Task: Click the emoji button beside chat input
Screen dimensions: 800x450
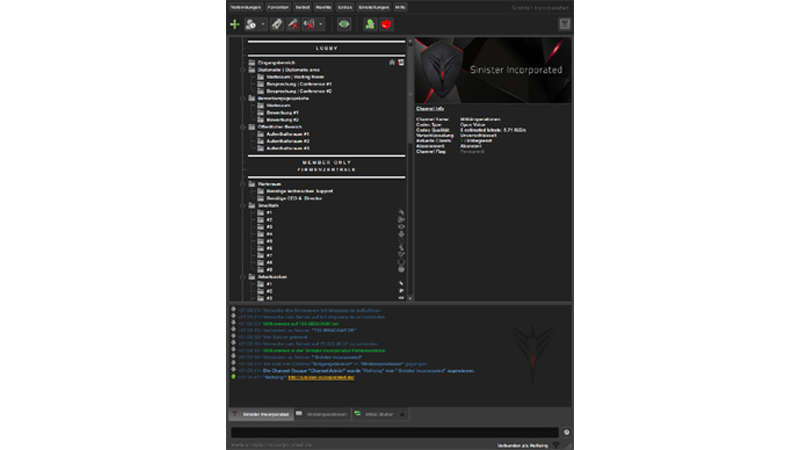Action: 566,432
